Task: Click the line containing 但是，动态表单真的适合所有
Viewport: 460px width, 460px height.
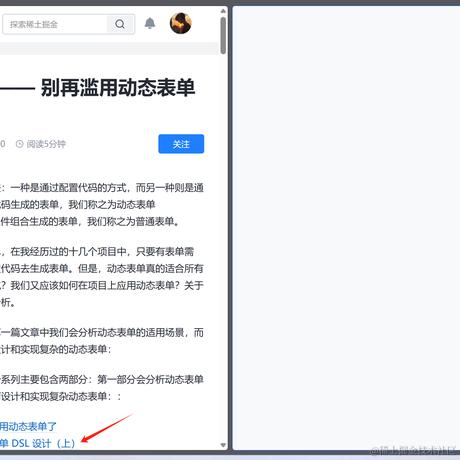Action: 102,268
